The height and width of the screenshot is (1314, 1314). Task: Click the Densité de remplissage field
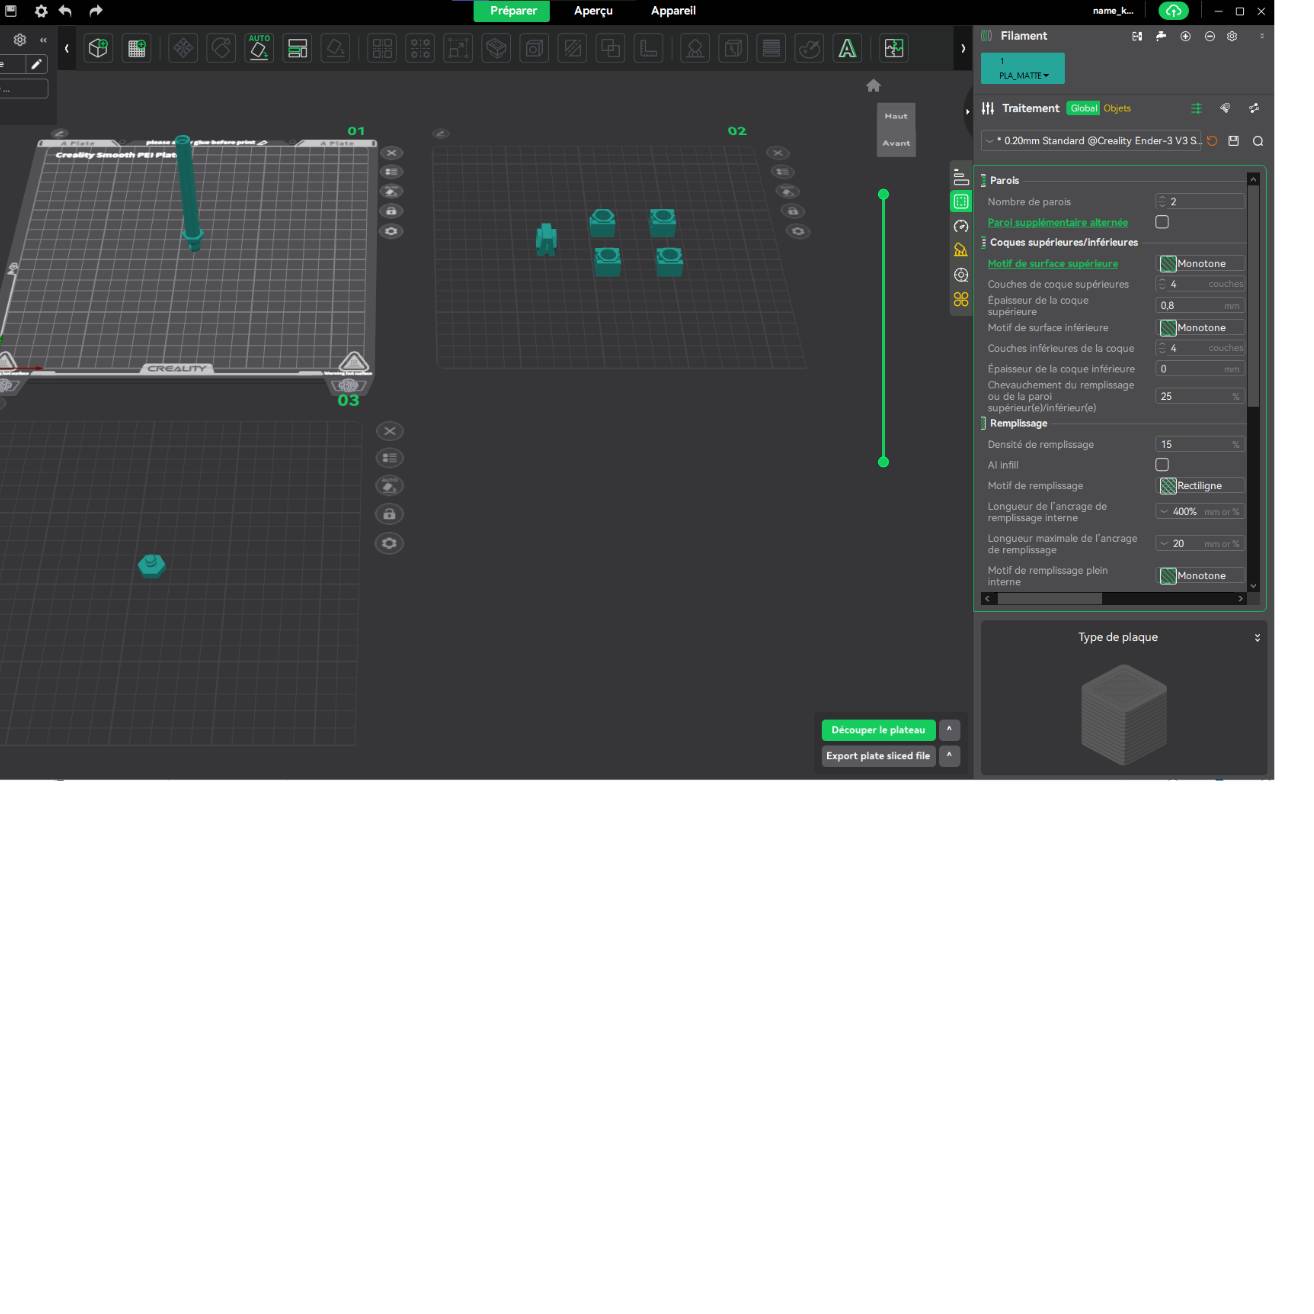[1200, 444]
